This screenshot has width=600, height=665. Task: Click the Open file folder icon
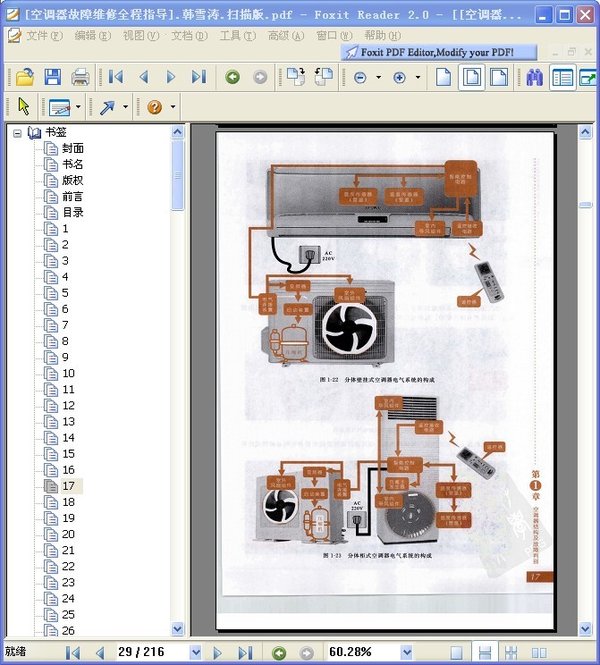(24, 77)
